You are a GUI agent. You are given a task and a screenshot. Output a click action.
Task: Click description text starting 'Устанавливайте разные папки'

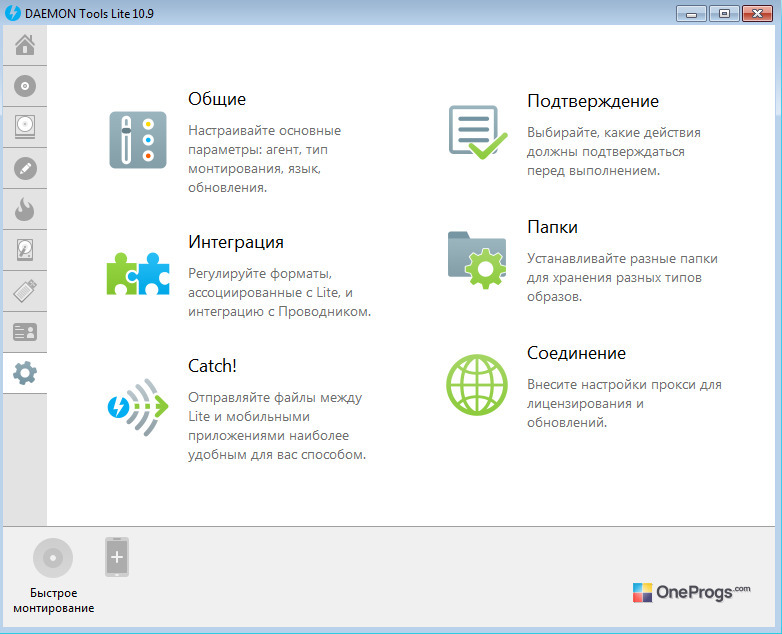click(x=622, y=277)
